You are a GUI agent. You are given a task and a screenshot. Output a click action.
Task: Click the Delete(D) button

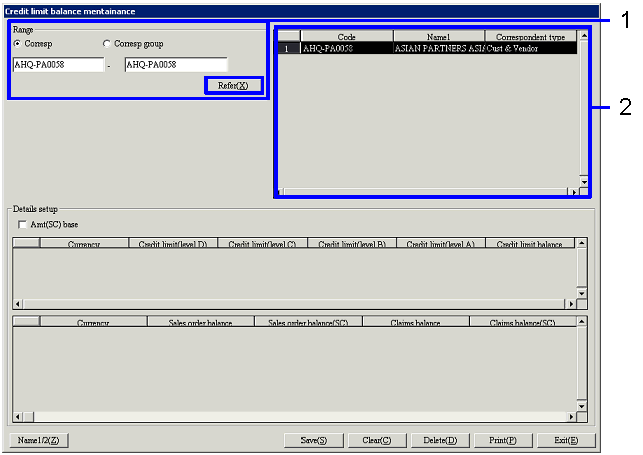440,440
